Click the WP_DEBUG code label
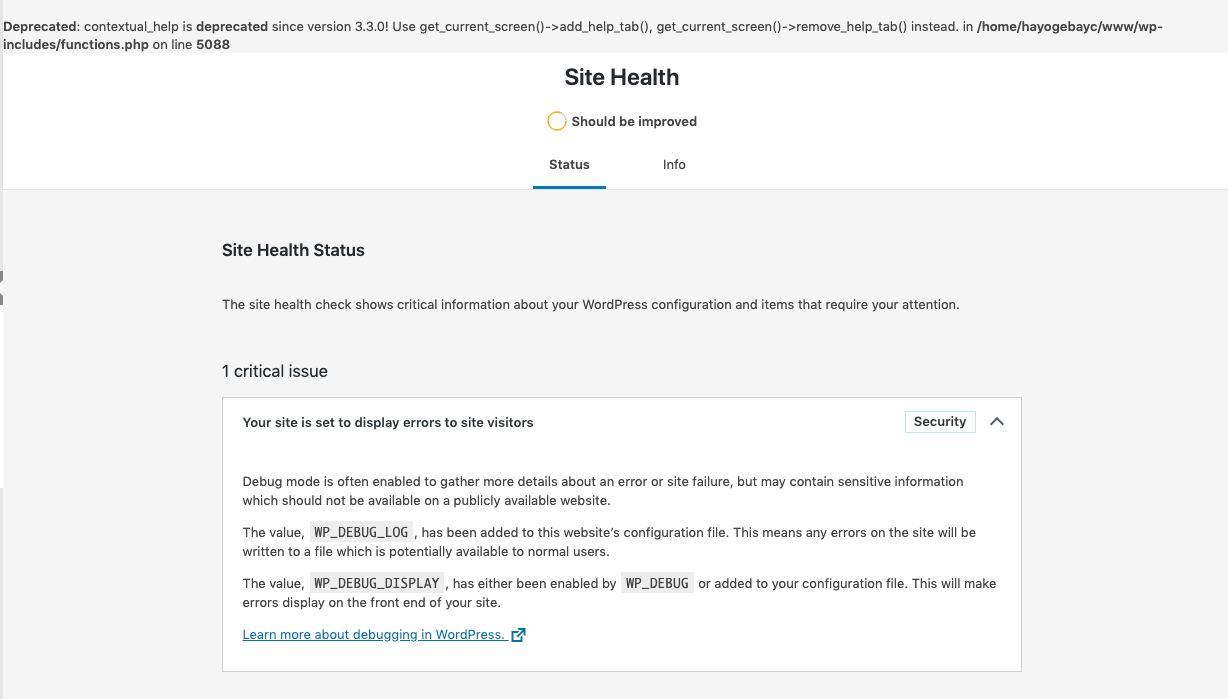The image size is (1228, 699). 657,584
